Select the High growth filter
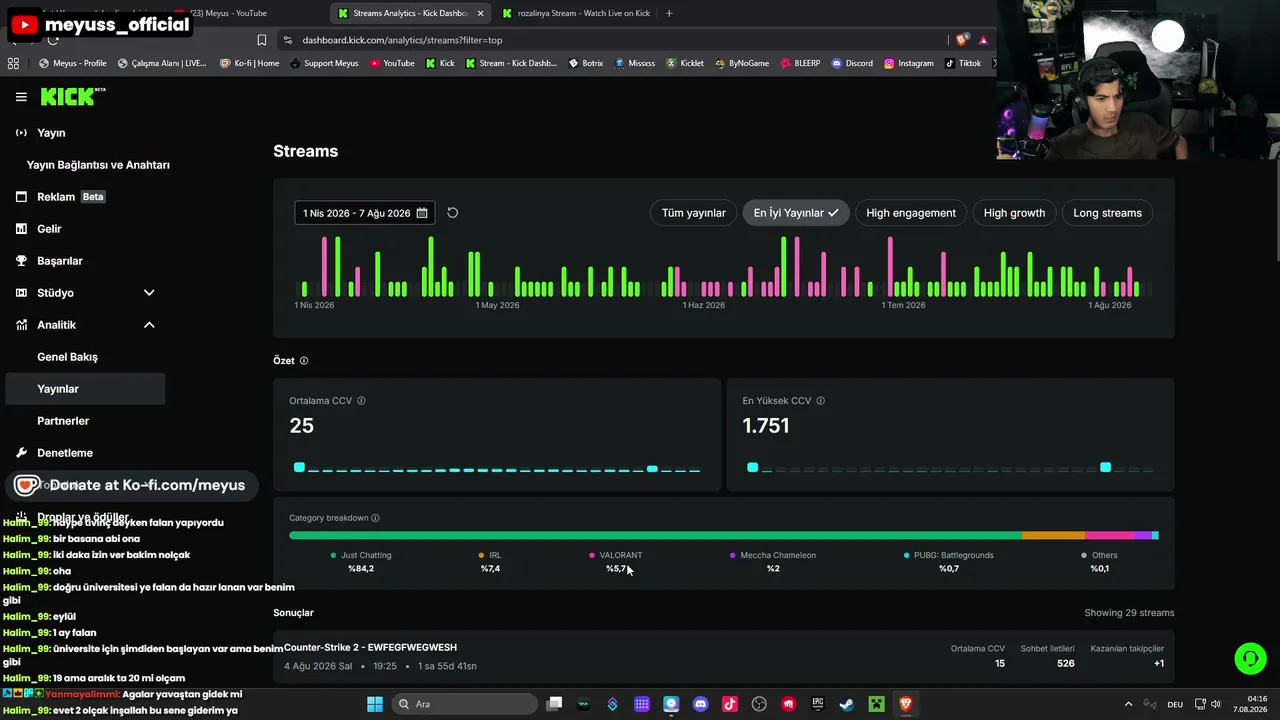 pos(1014,213)
